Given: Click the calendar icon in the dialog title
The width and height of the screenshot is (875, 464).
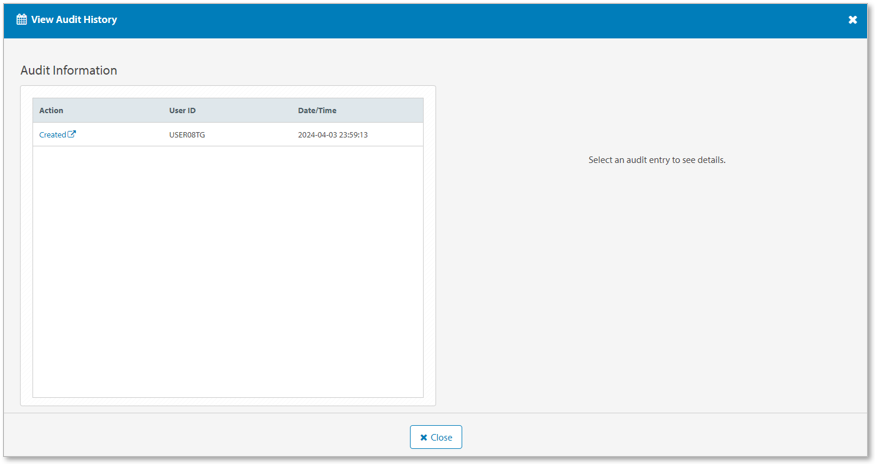Looking at the screenshot, I should pos(21,20).
